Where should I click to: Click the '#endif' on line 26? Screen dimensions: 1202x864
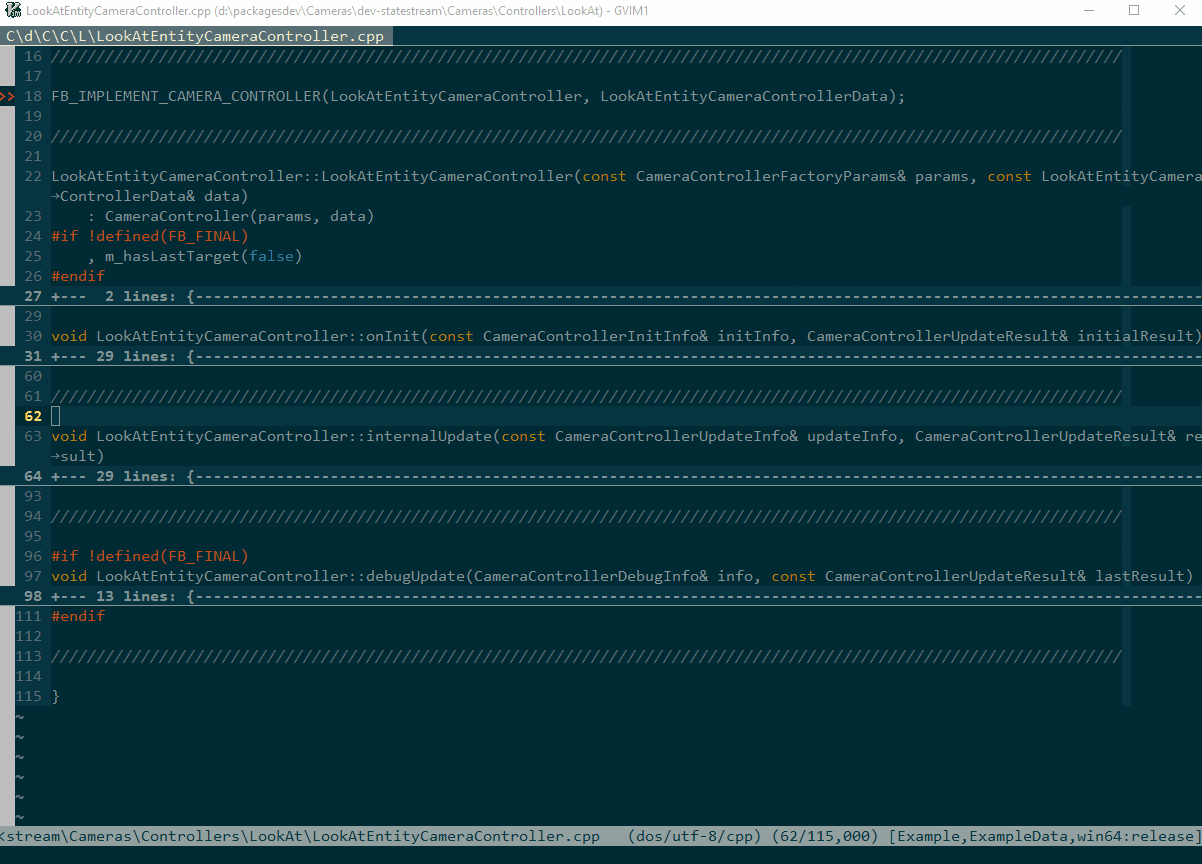click(x=78, y=276)
